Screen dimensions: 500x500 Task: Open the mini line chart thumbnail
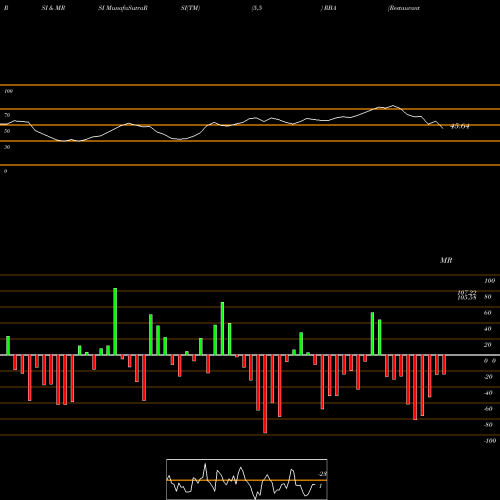247,479
